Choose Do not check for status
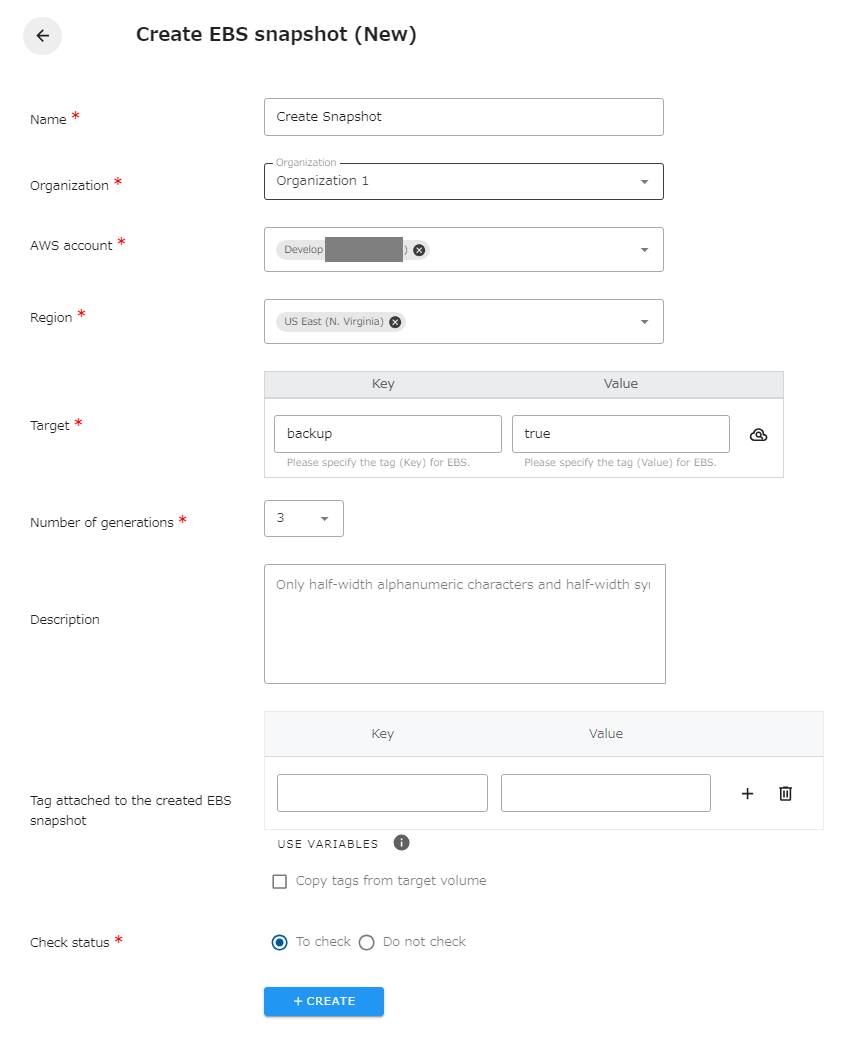The height and width of the screenshot is (1041, 853). (366, 942)
